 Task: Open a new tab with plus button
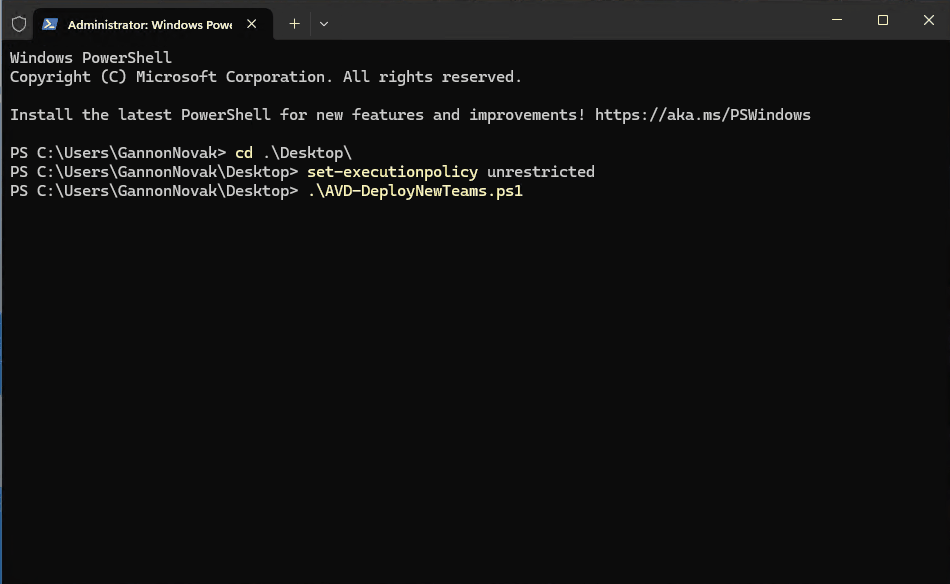coord(294,24)
